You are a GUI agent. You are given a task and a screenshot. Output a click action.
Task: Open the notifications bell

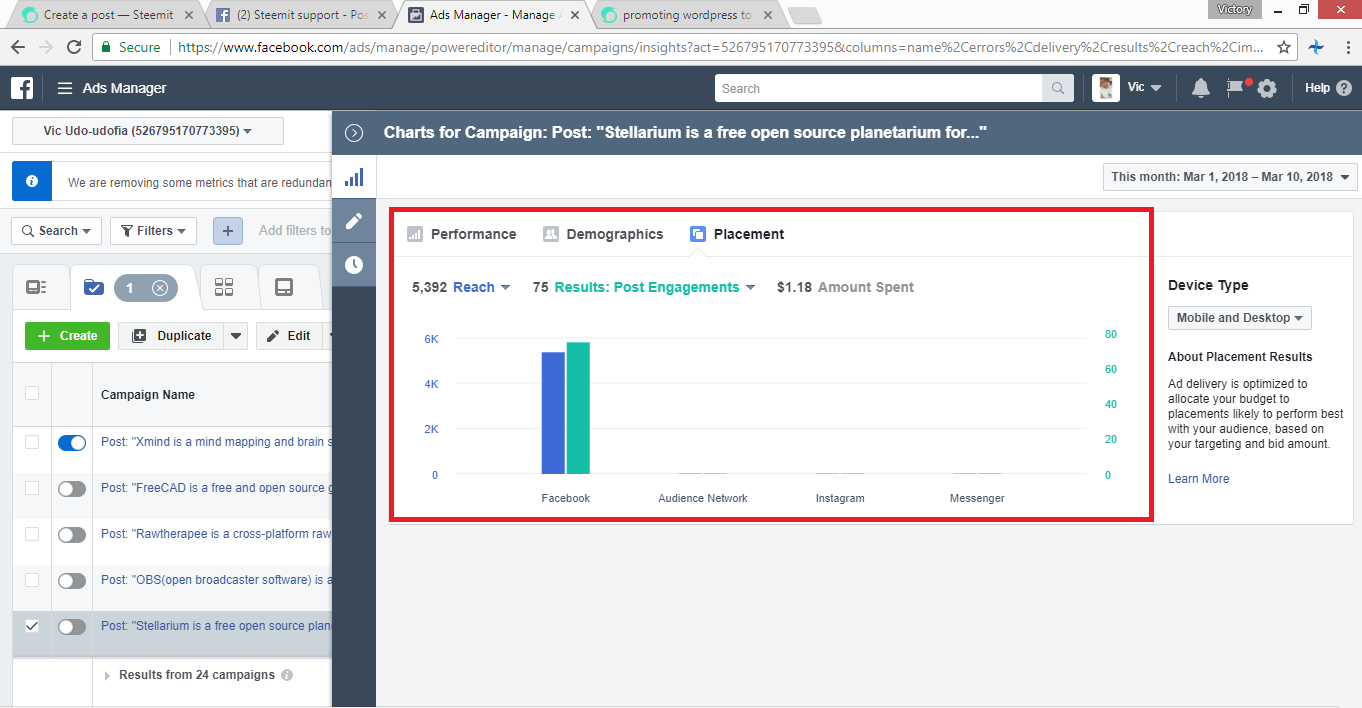pos(1201,88)
